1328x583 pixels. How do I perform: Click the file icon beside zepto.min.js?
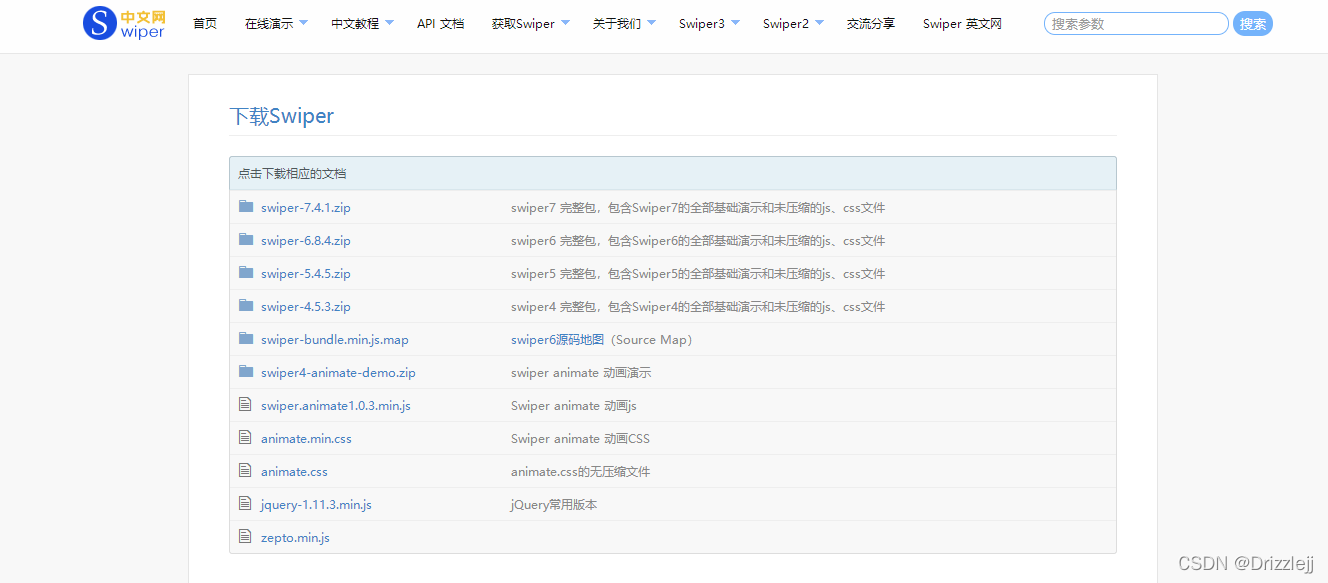pos(245,537)
